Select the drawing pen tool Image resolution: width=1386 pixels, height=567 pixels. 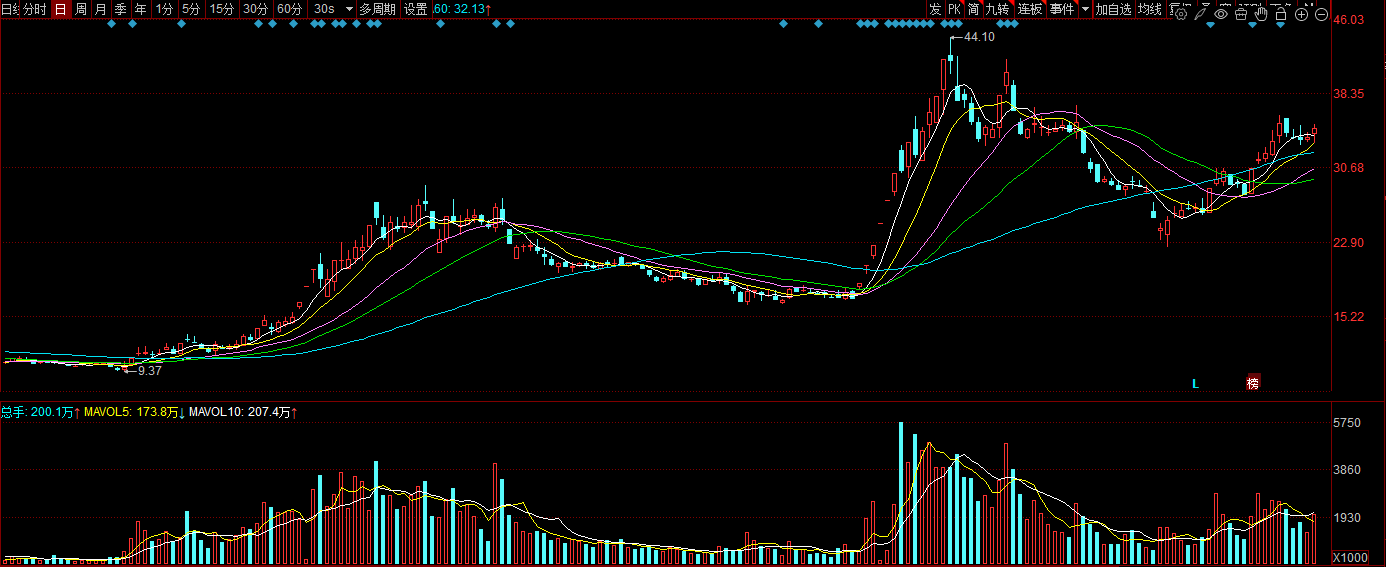click(x=1200, y=14)
